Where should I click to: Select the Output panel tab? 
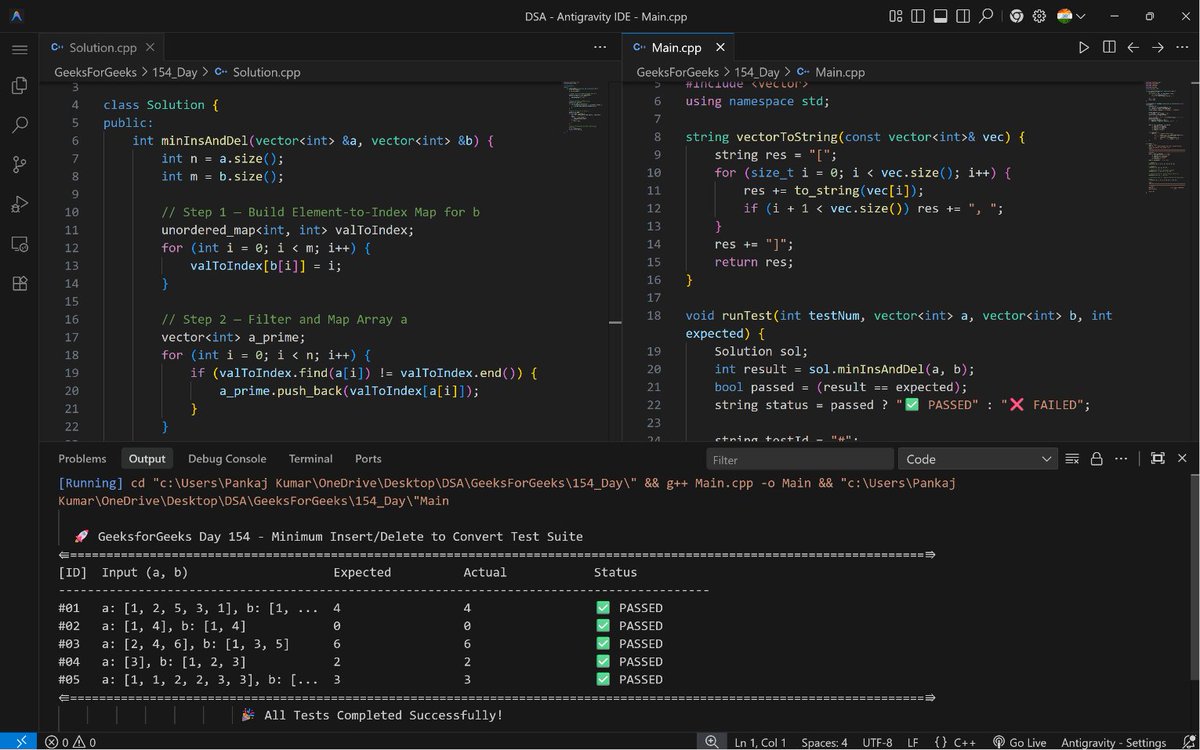147,459
